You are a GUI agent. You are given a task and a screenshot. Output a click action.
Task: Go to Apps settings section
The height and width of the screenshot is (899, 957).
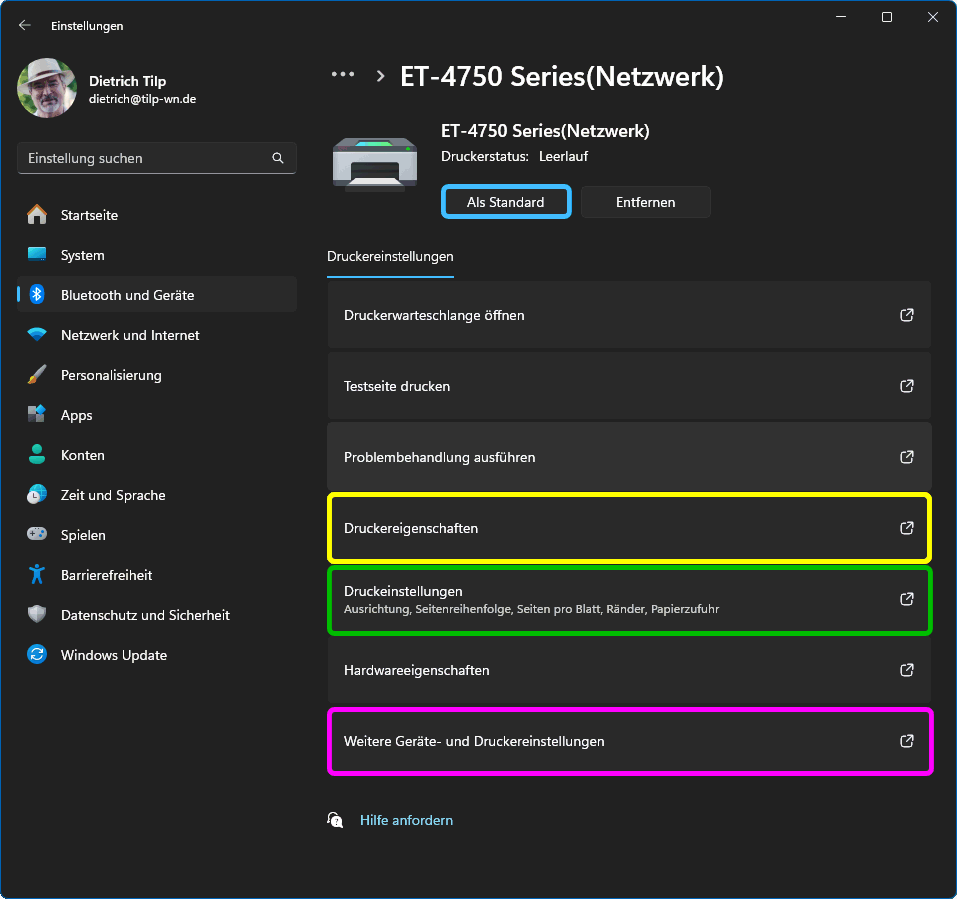coord(76,415)
